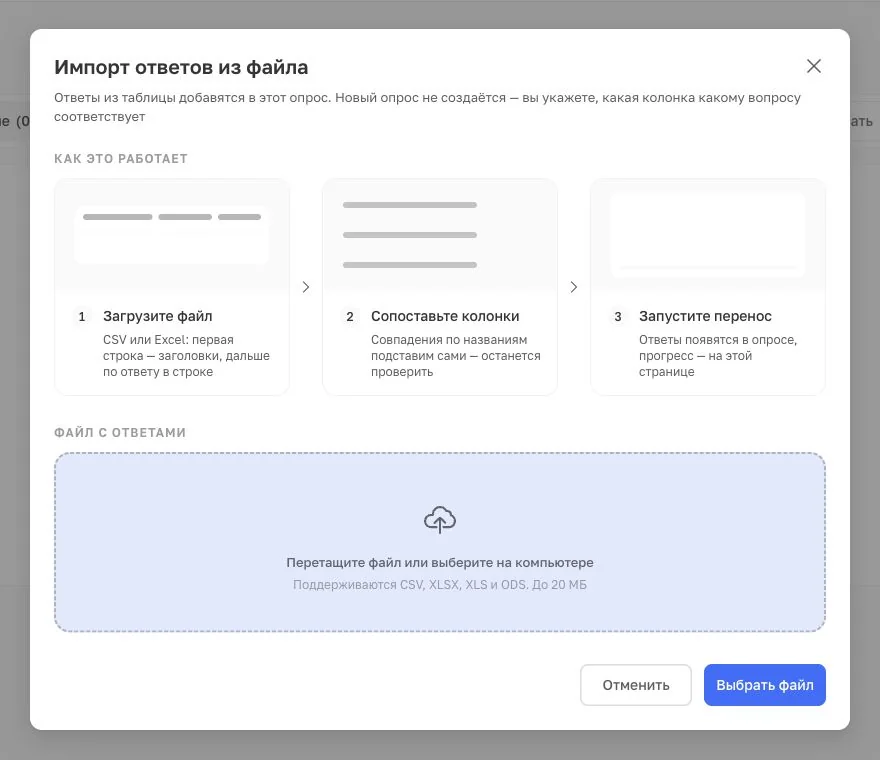Click the Совпадения по названиям description
The height and width of the screenshot is (760, 880).
(x=456, y=356)
